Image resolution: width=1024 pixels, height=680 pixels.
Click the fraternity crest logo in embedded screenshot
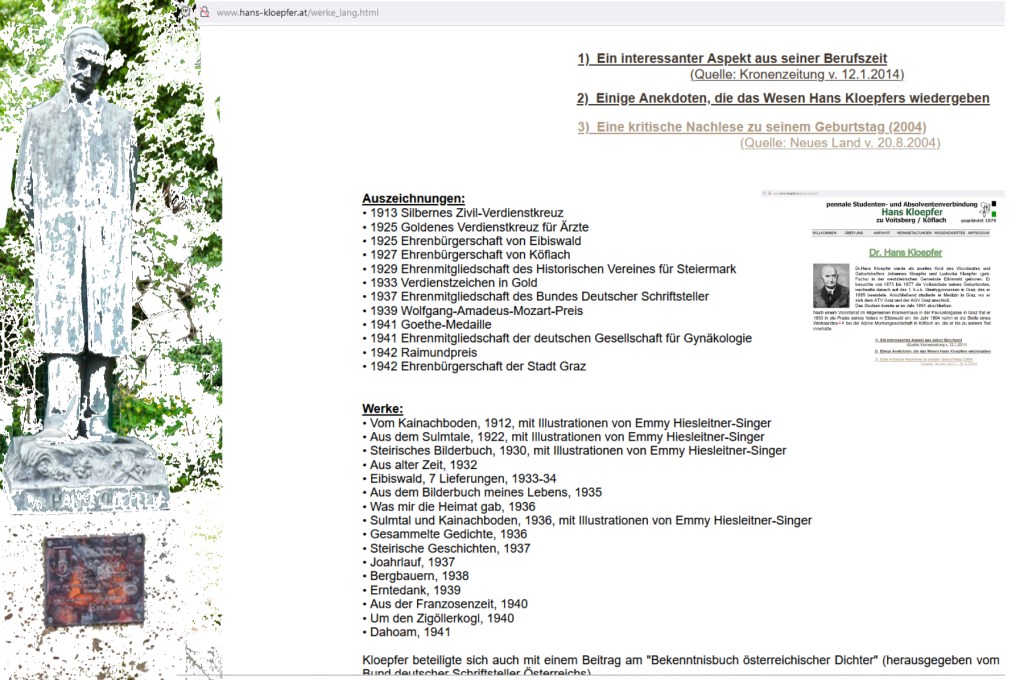click(985, 210)
